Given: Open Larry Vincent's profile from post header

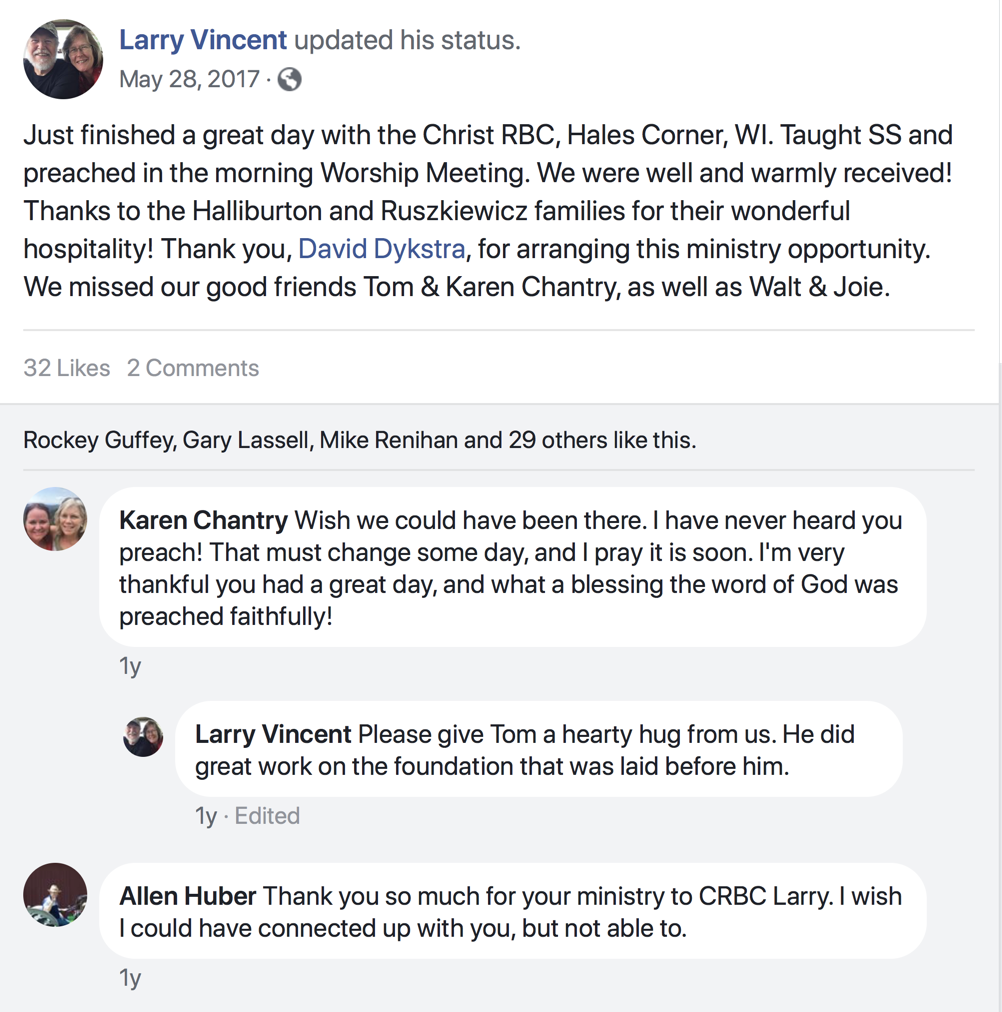Looking at the screenshot, I should (x=203, y=40).
